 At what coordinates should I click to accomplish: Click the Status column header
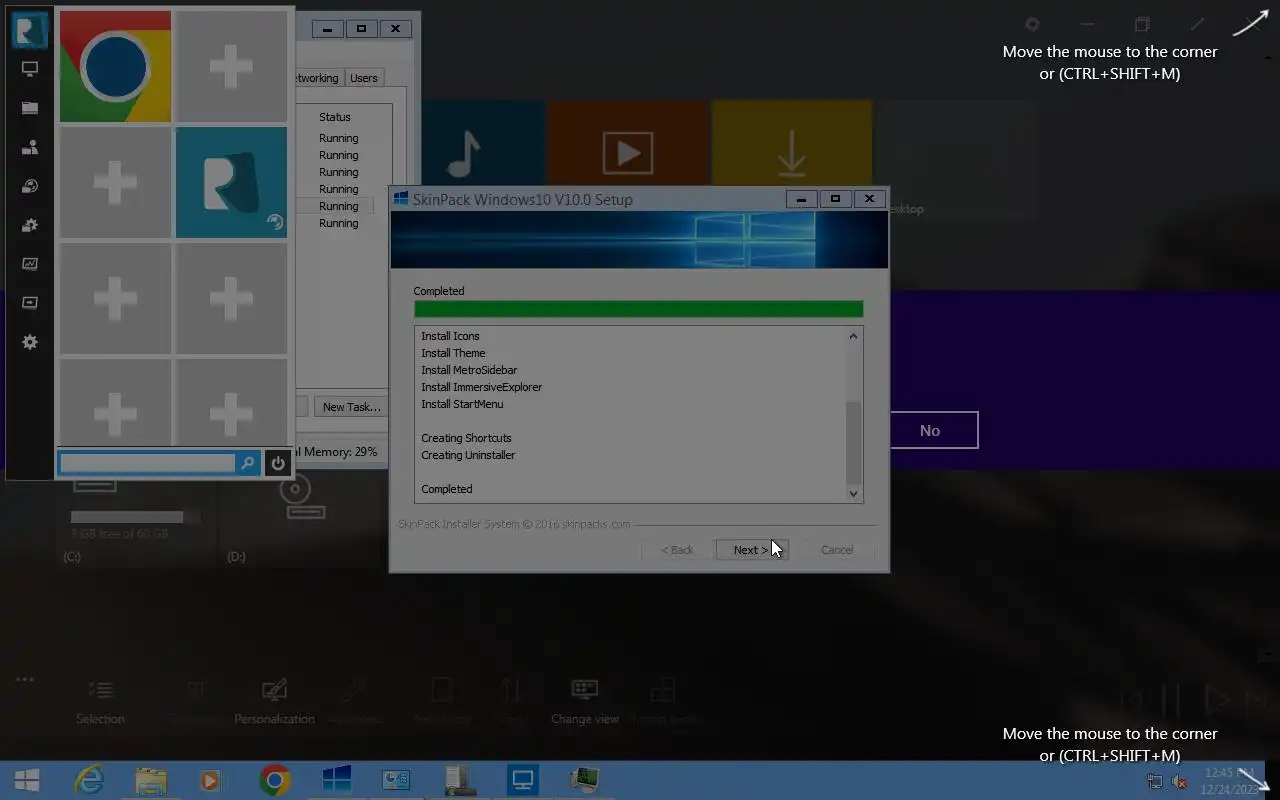[x=335, y=117]
